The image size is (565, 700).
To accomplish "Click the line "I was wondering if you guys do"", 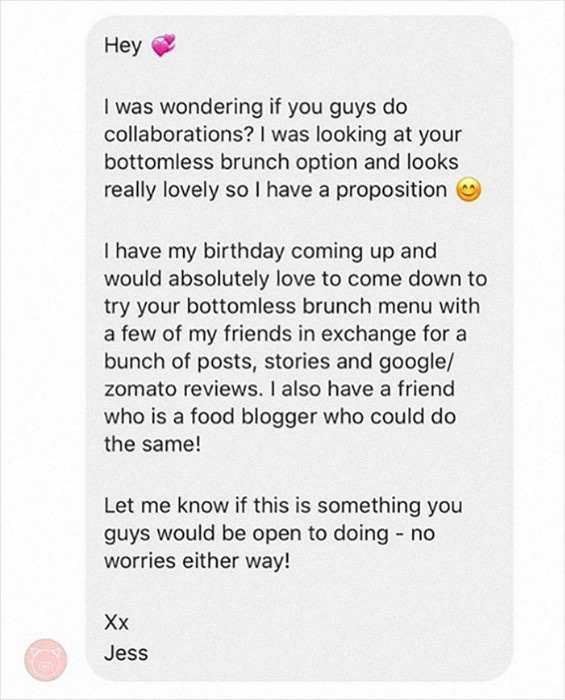I will coord(256,108).
